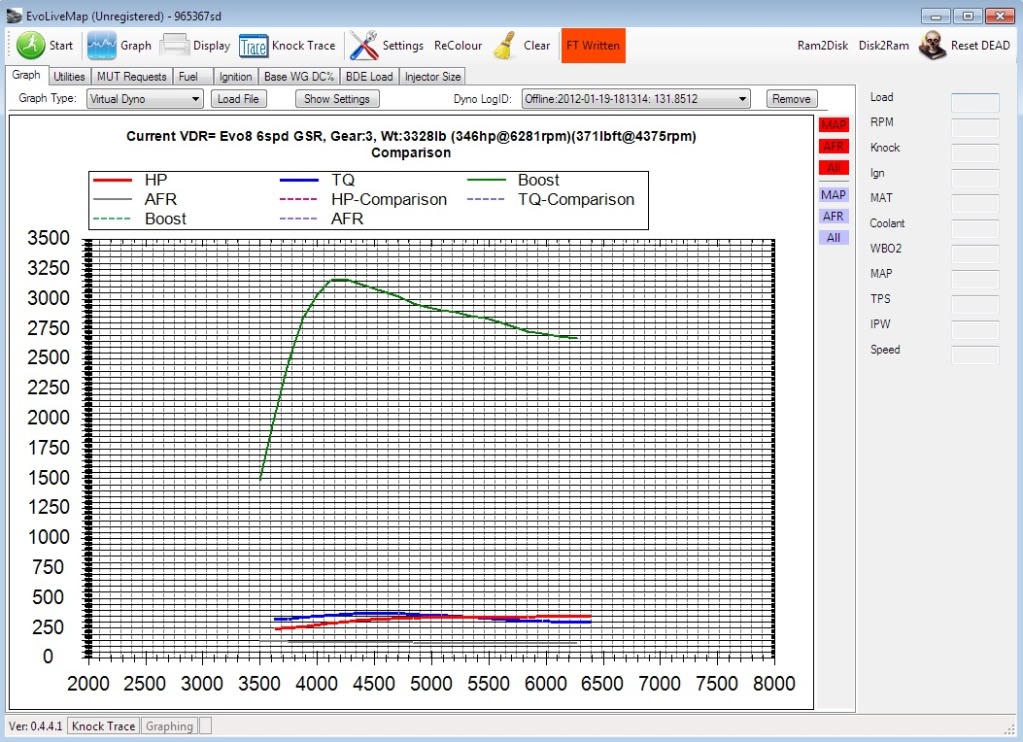
Task: Toggle the purple All comparison button
Action: (833, 238)
